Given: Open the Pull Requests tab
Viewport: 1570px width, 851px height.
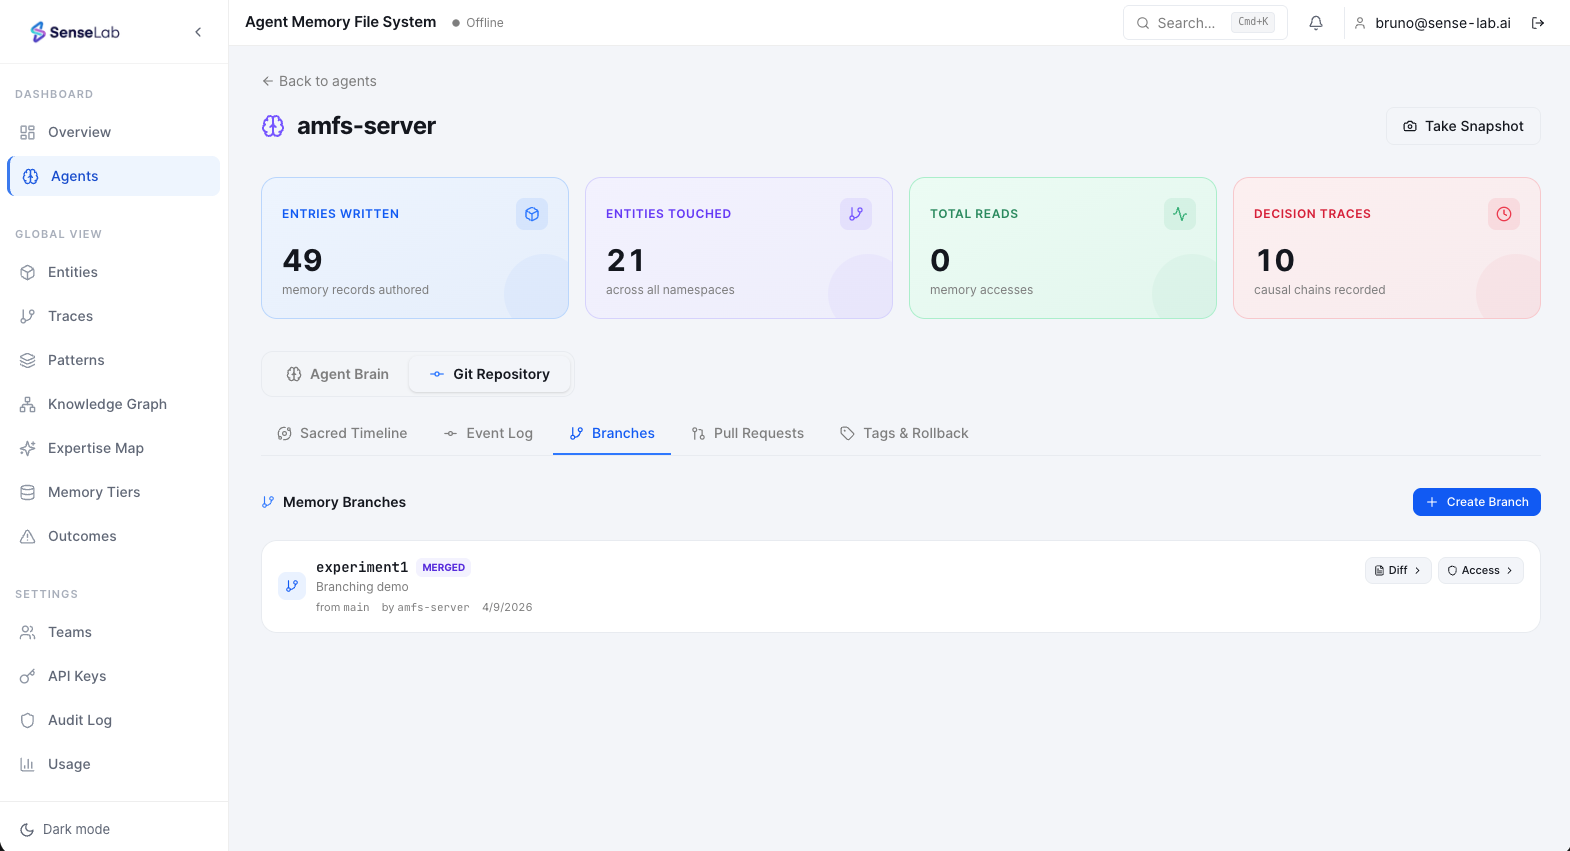Looking at the screenshot, I should coord(747,433).
